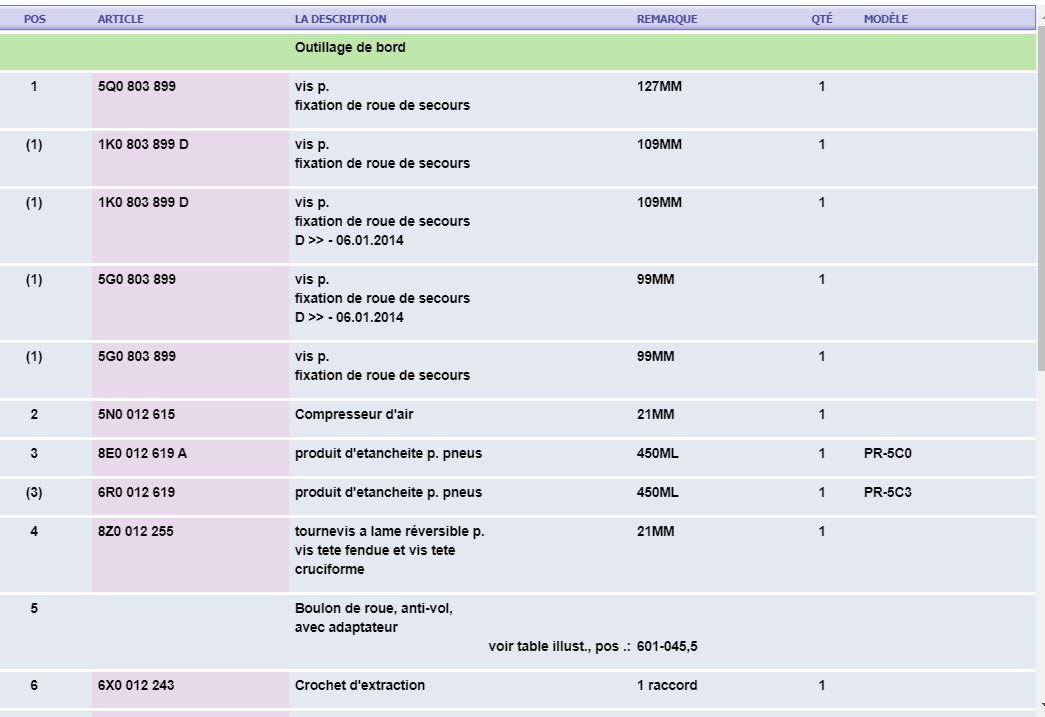Open article 8Z0 012 255
1045x717 pixels.
coord(135,531)
